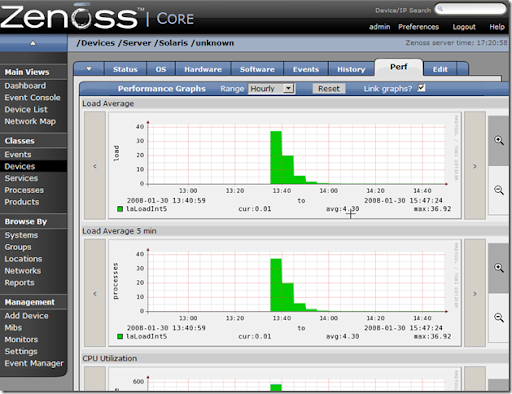The image size is (512, 394).
Task: Zoom out on the Load Average graph
Action: (499, 190)
